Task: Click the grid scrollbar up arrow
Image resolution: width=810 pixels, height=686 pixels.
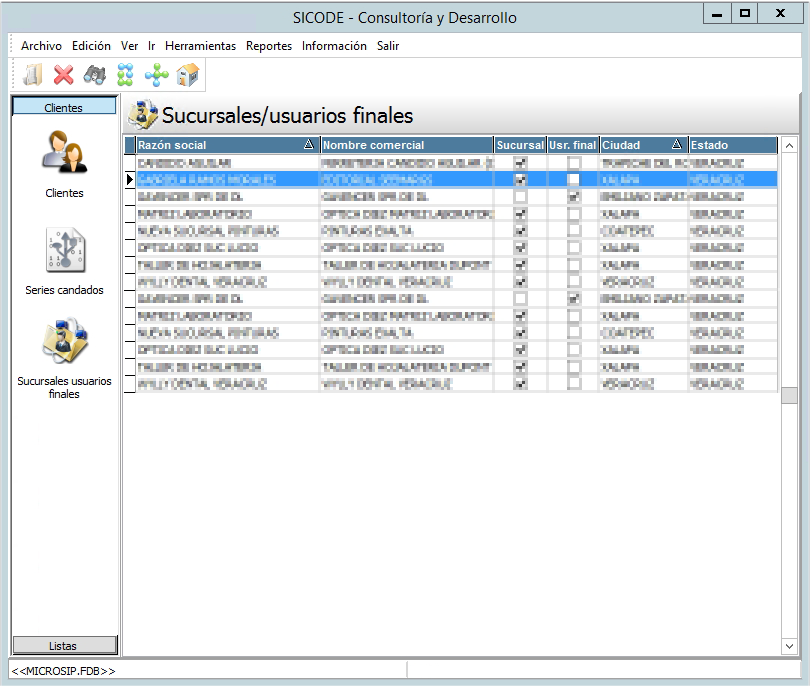Action: [789, 146]
